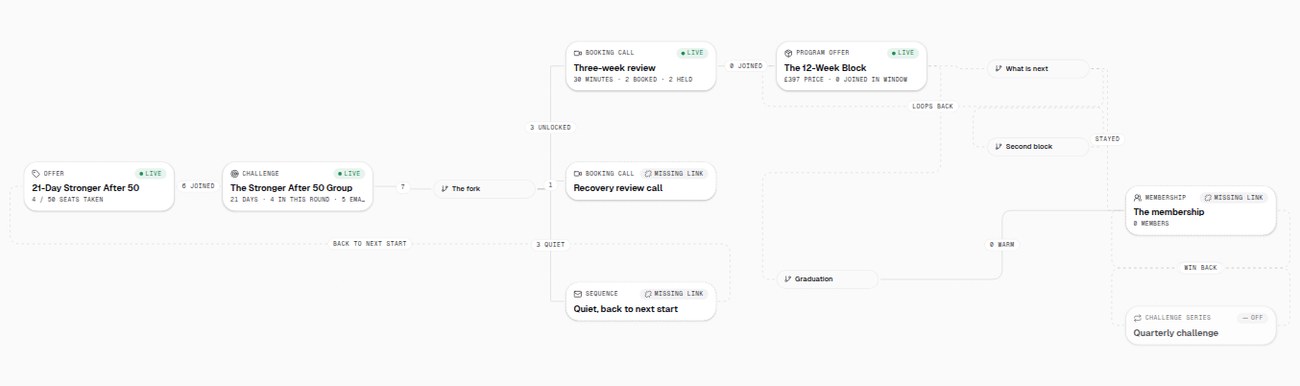Click the envelope icon on the Sequence card
Viewport: 1300px width, 386px height.
pyautogui.click(x=578, y=294)
